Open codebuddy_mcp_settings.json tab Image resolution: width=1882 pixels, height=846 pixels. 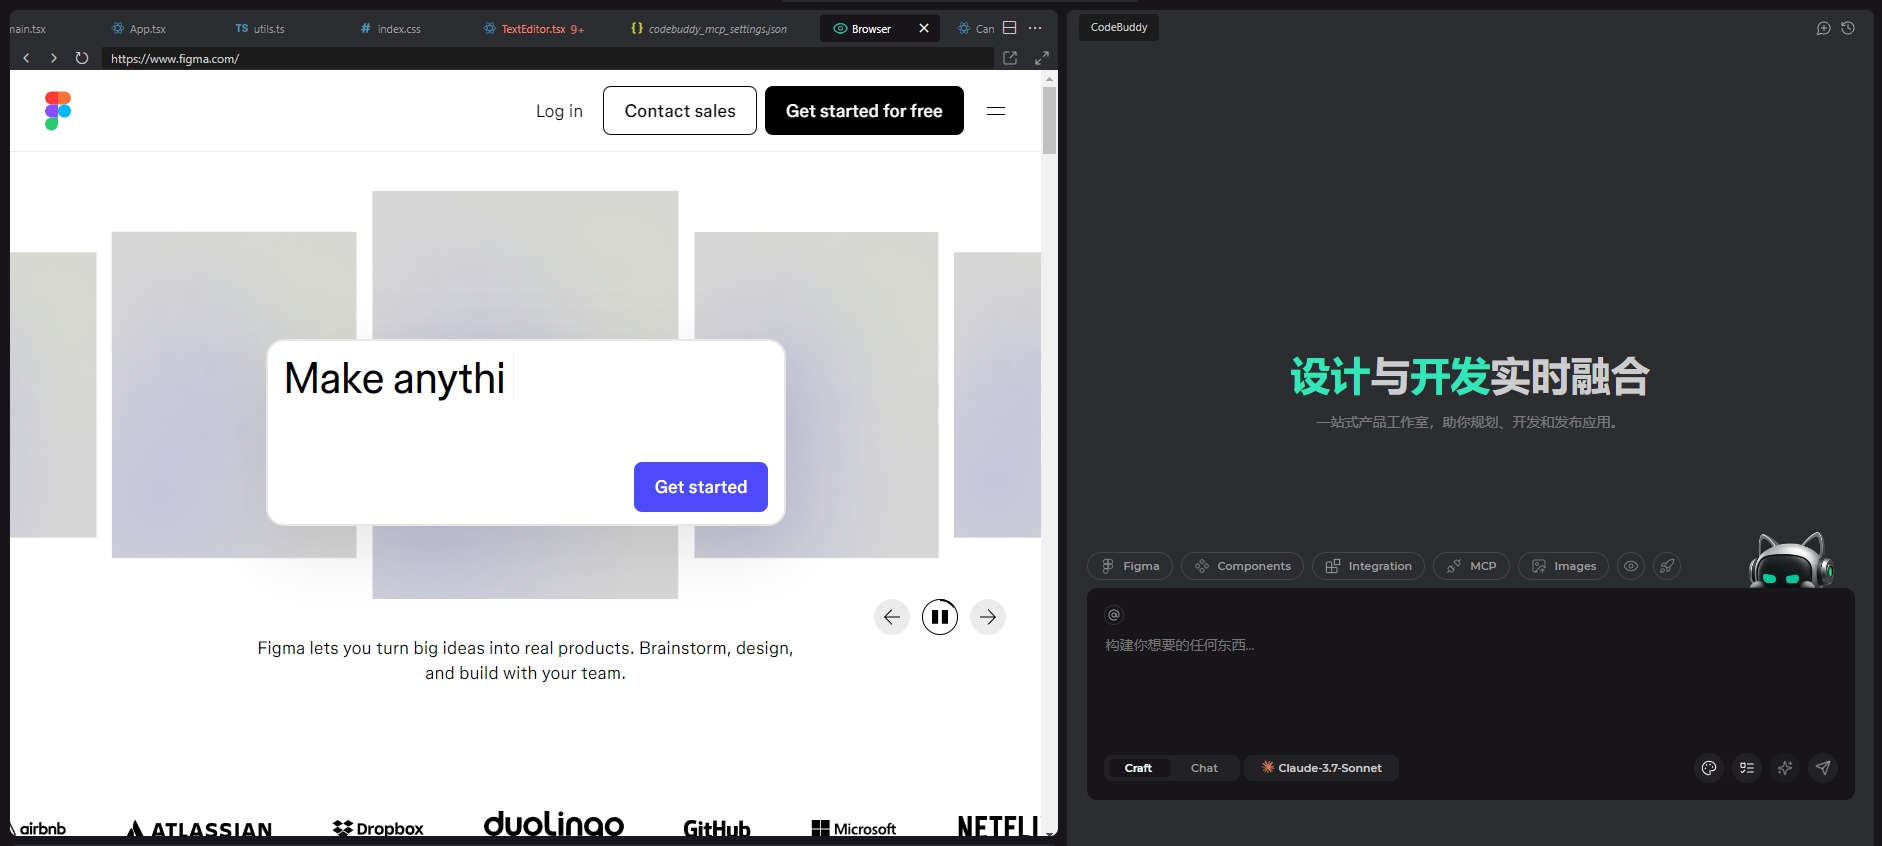(709, 29)
